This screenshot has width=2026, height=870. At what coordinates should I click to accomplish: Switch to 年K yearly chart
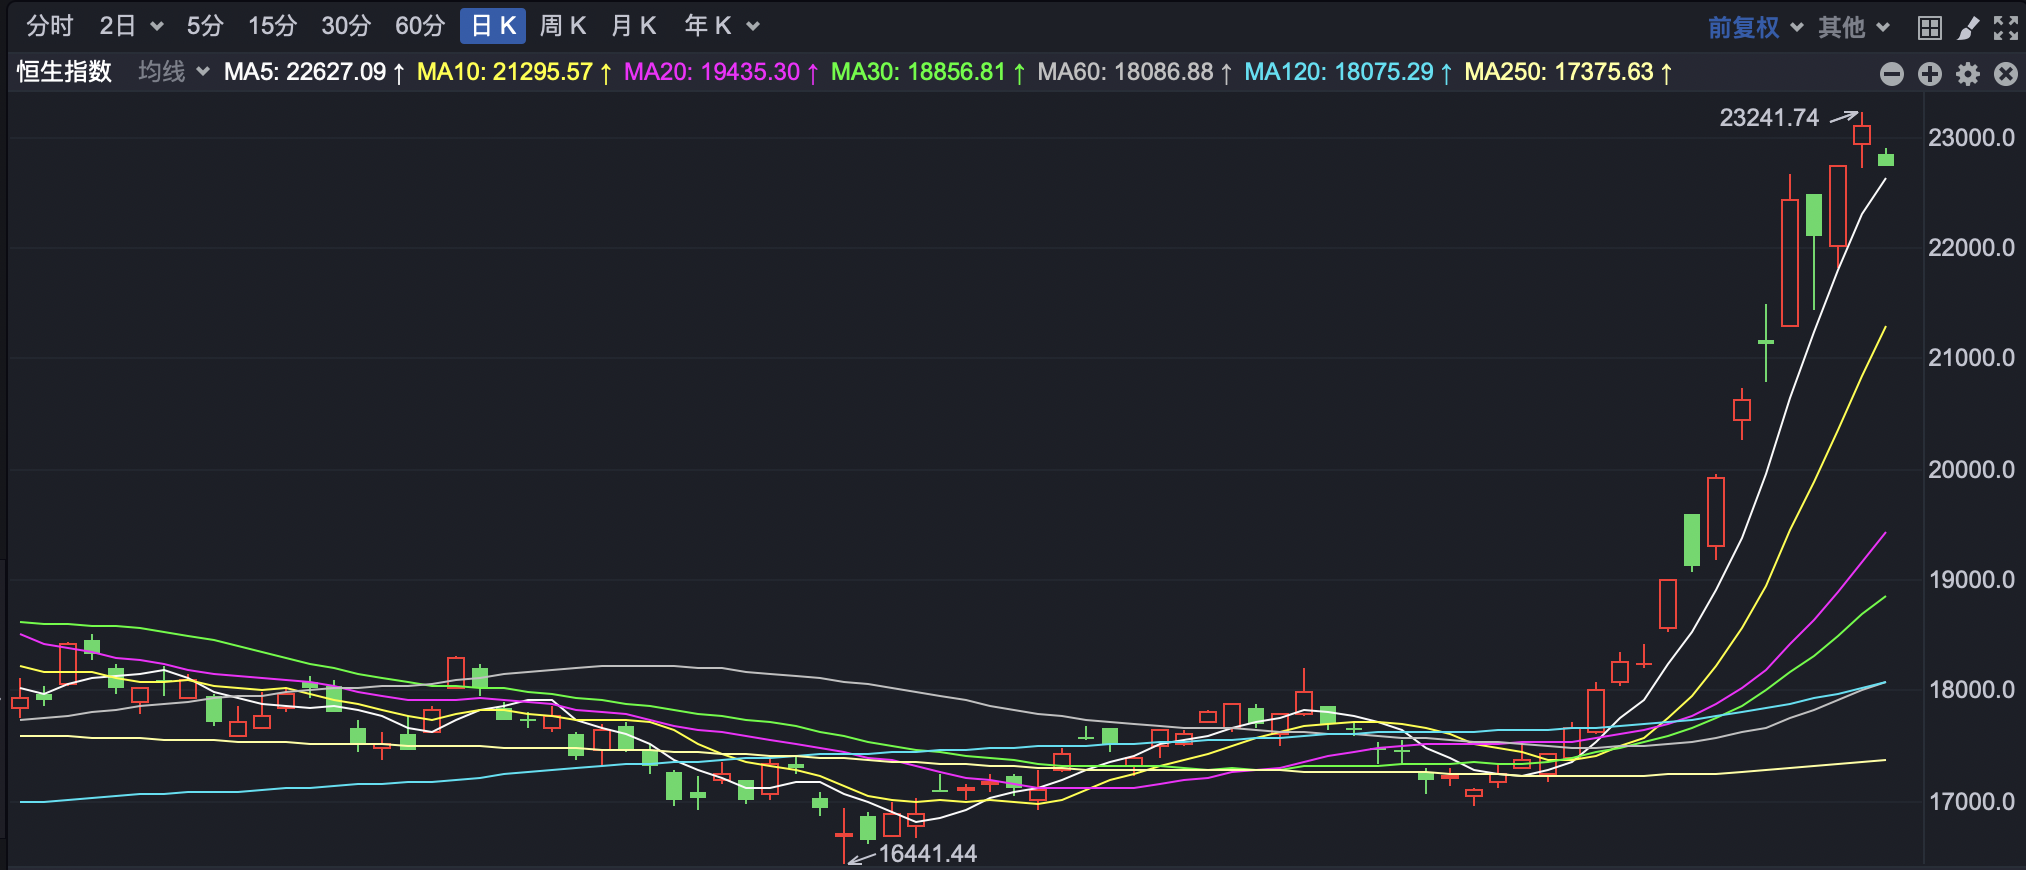coord(708,26)
